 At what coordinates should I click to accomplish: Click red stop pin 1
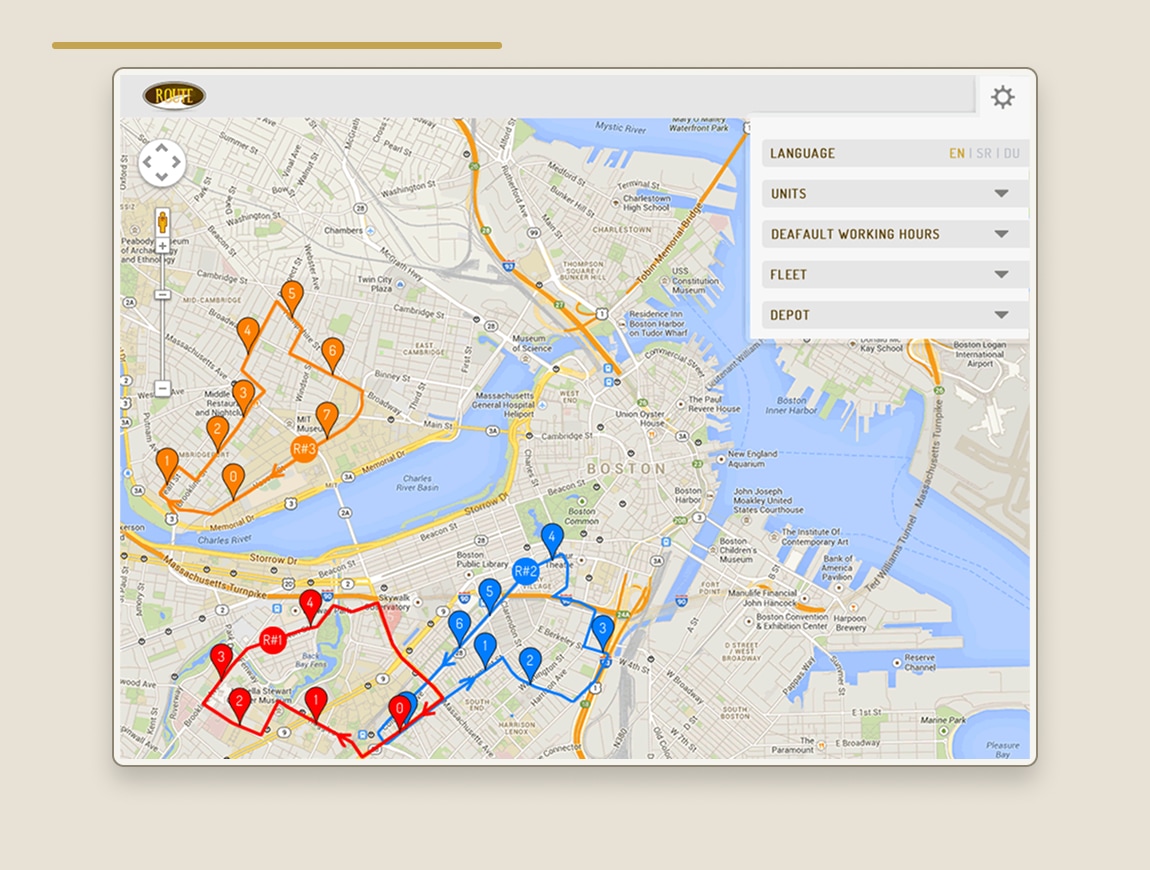pyautogui.click(x=316, y=703)
